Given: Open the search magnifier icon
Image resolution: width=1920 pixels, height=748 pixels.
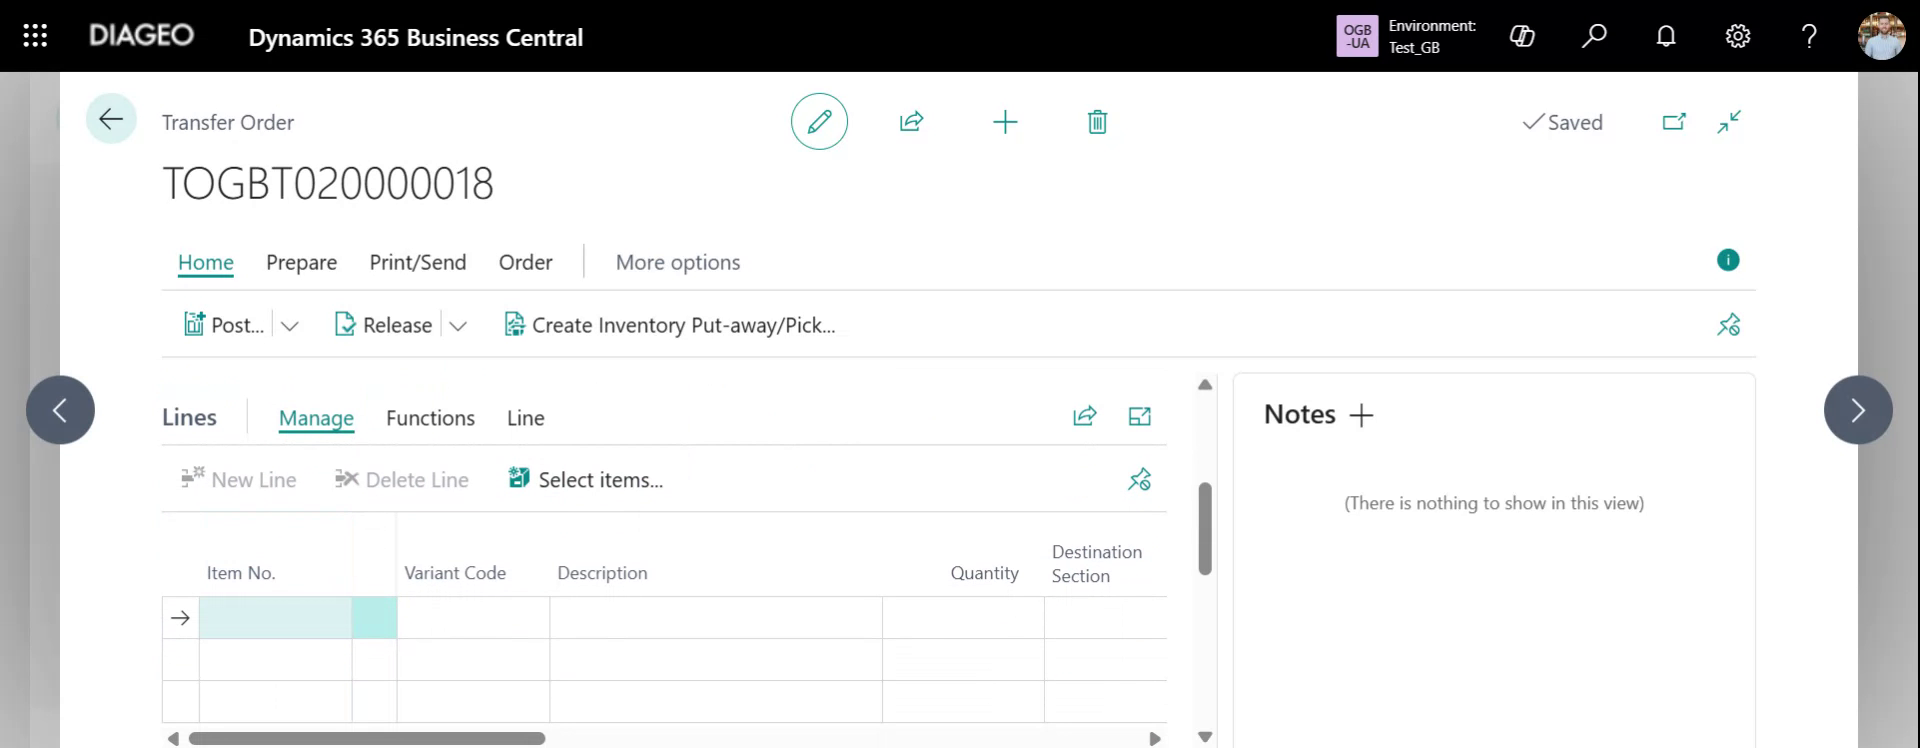Looking at the screenshot, I should [1594, 36].
